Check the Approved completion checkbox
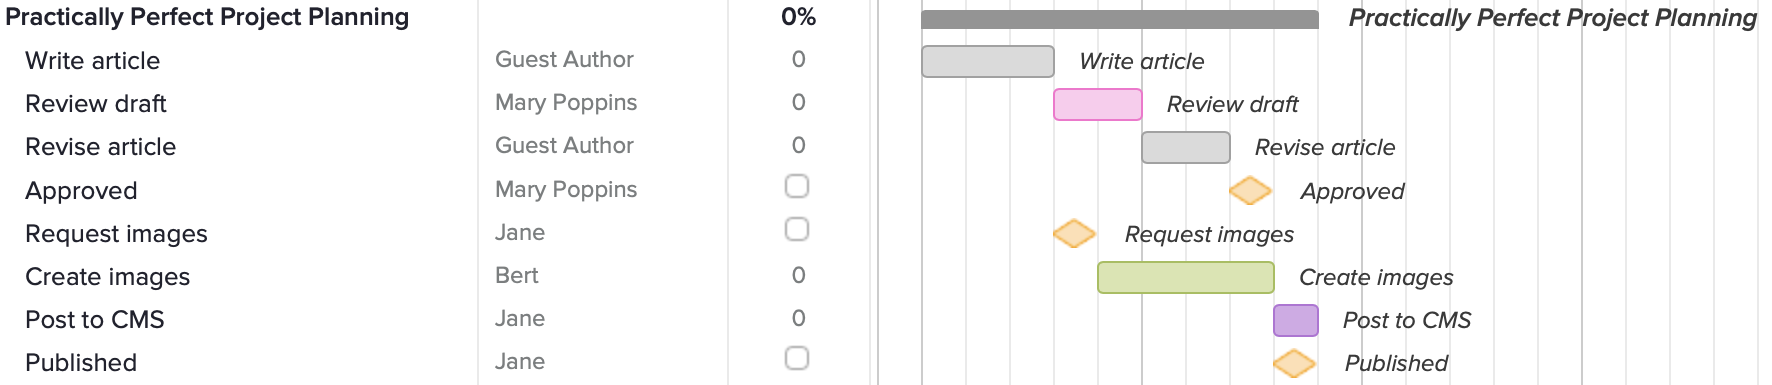The image size is (1772, 385). click(x=797, y=187)
